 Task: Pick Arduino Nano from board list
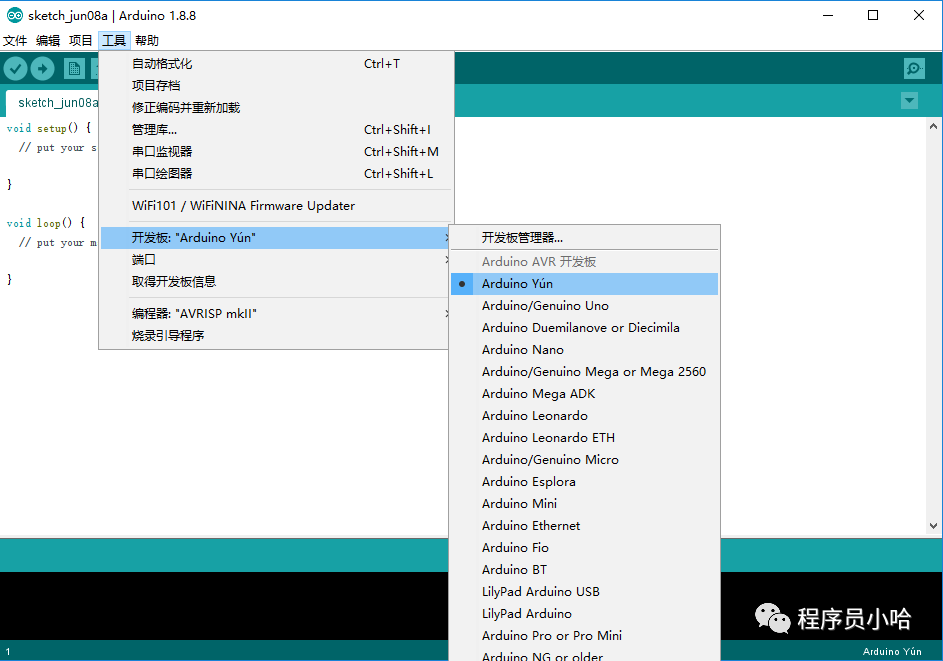tap(522, 350)
